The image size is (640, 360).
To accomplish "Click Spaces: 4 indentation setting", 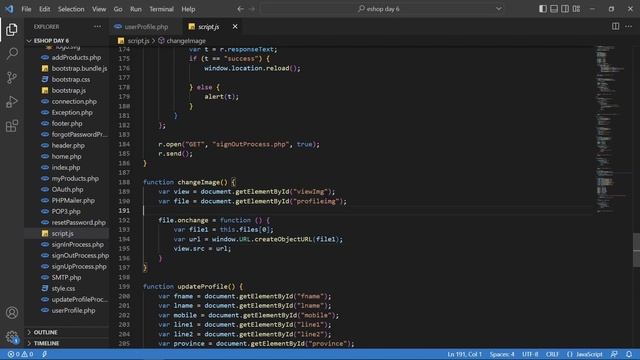I will tap(502, 354).
